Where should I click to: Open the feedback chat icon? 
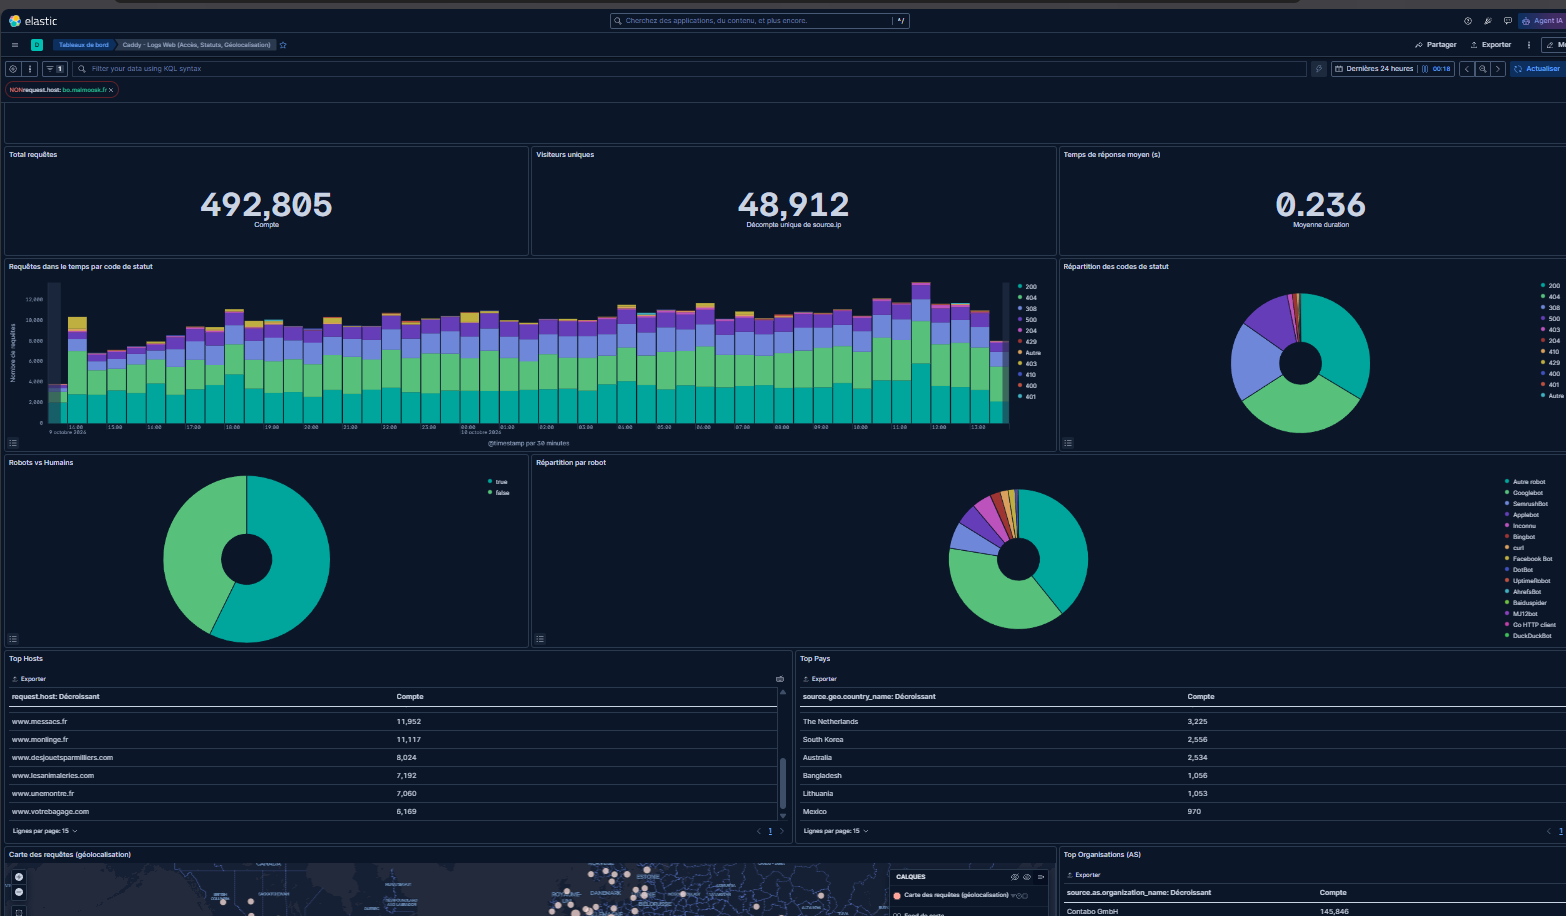pyautogui.click(x=1508, y=21)
